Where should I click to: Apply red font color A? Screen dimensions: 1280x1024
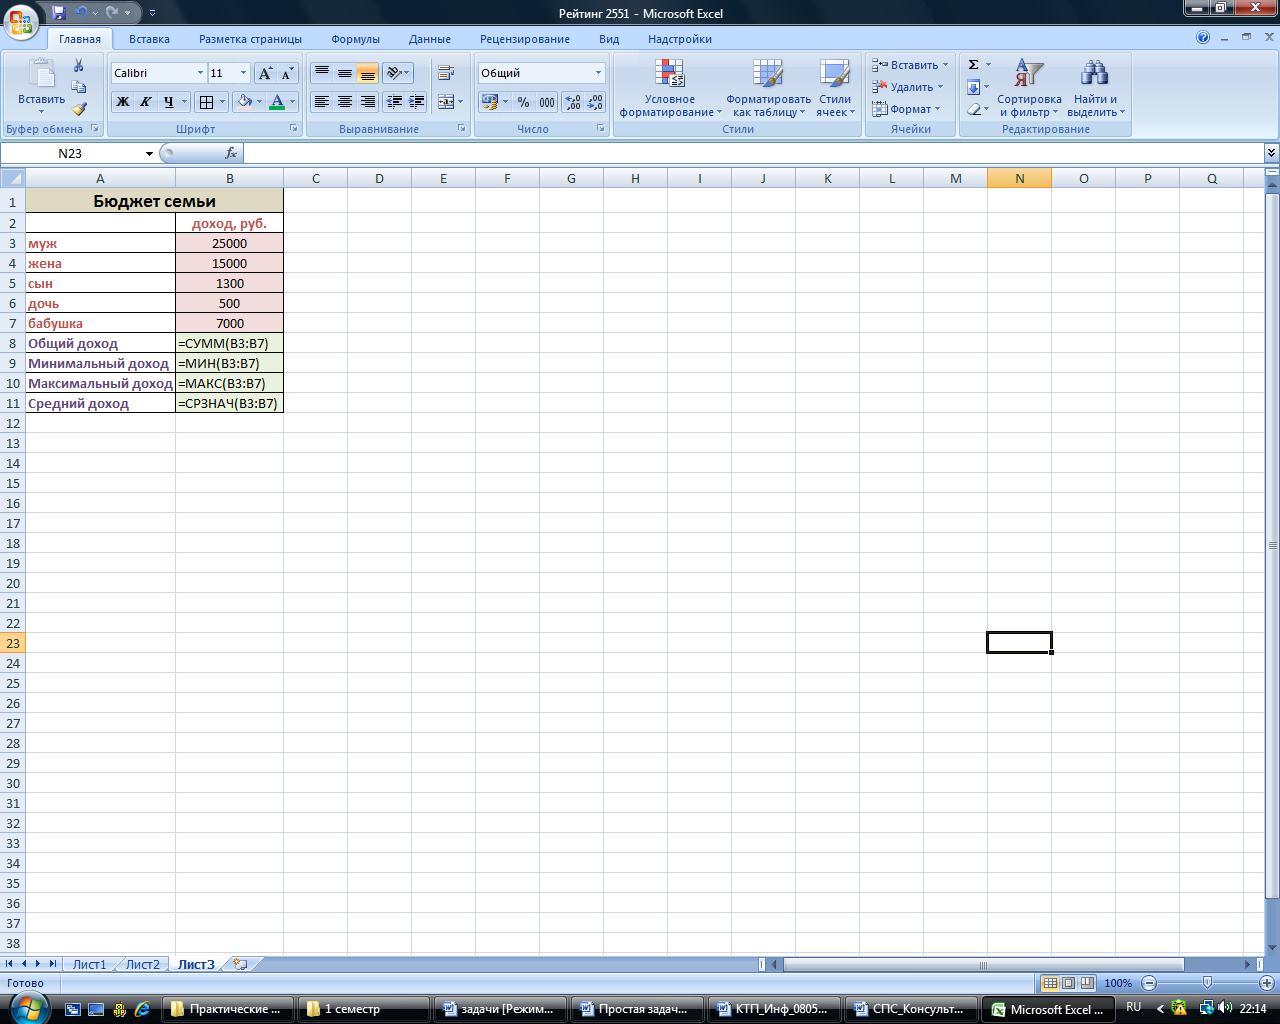pyautogui.click(x=277, y=102)
